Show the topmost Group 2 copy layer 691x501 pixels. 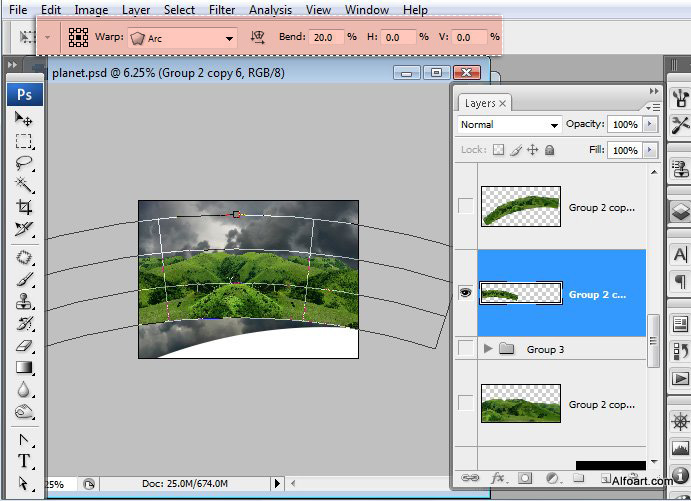point(465,206)
